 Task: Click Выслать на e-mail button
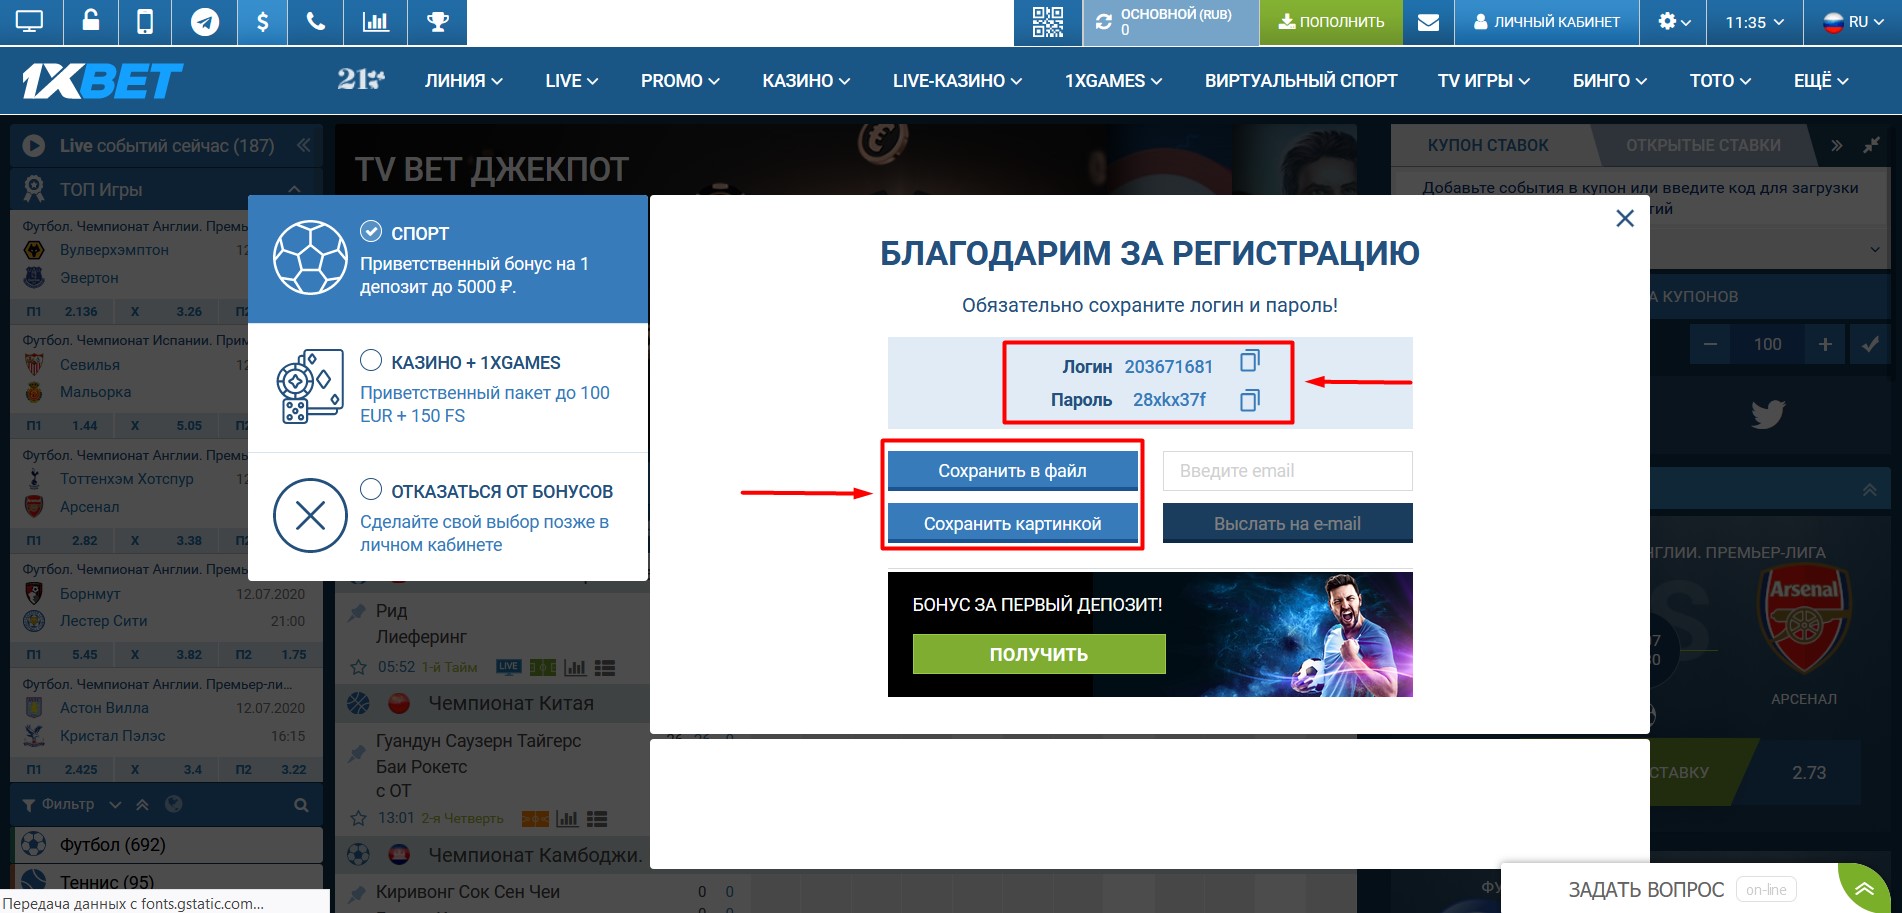tap(1287, 524)
